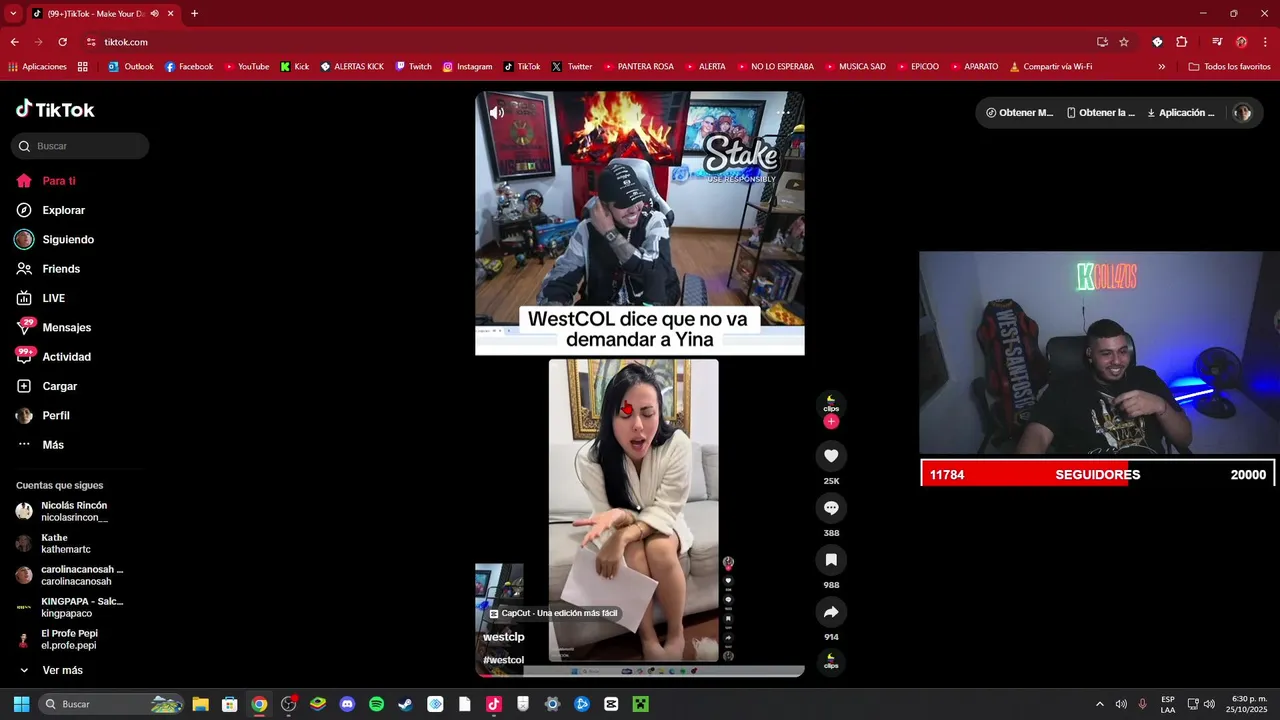Open the YouTube bookmark

click(x=246, y=67)
